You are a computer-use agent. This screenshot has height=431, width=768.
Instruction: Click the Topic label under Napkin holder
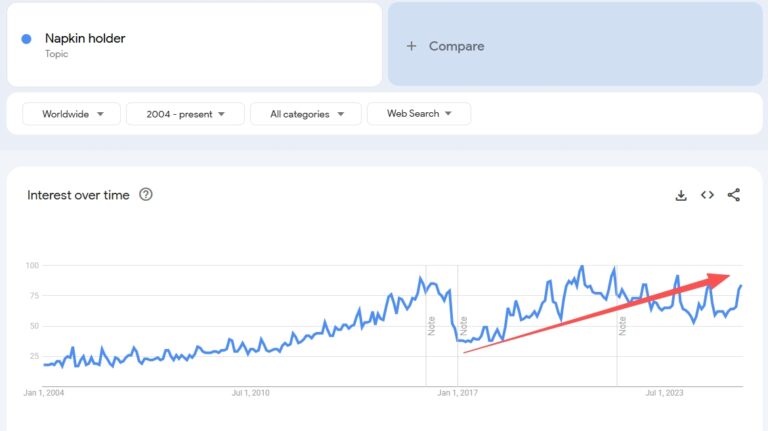coord(56,54)
